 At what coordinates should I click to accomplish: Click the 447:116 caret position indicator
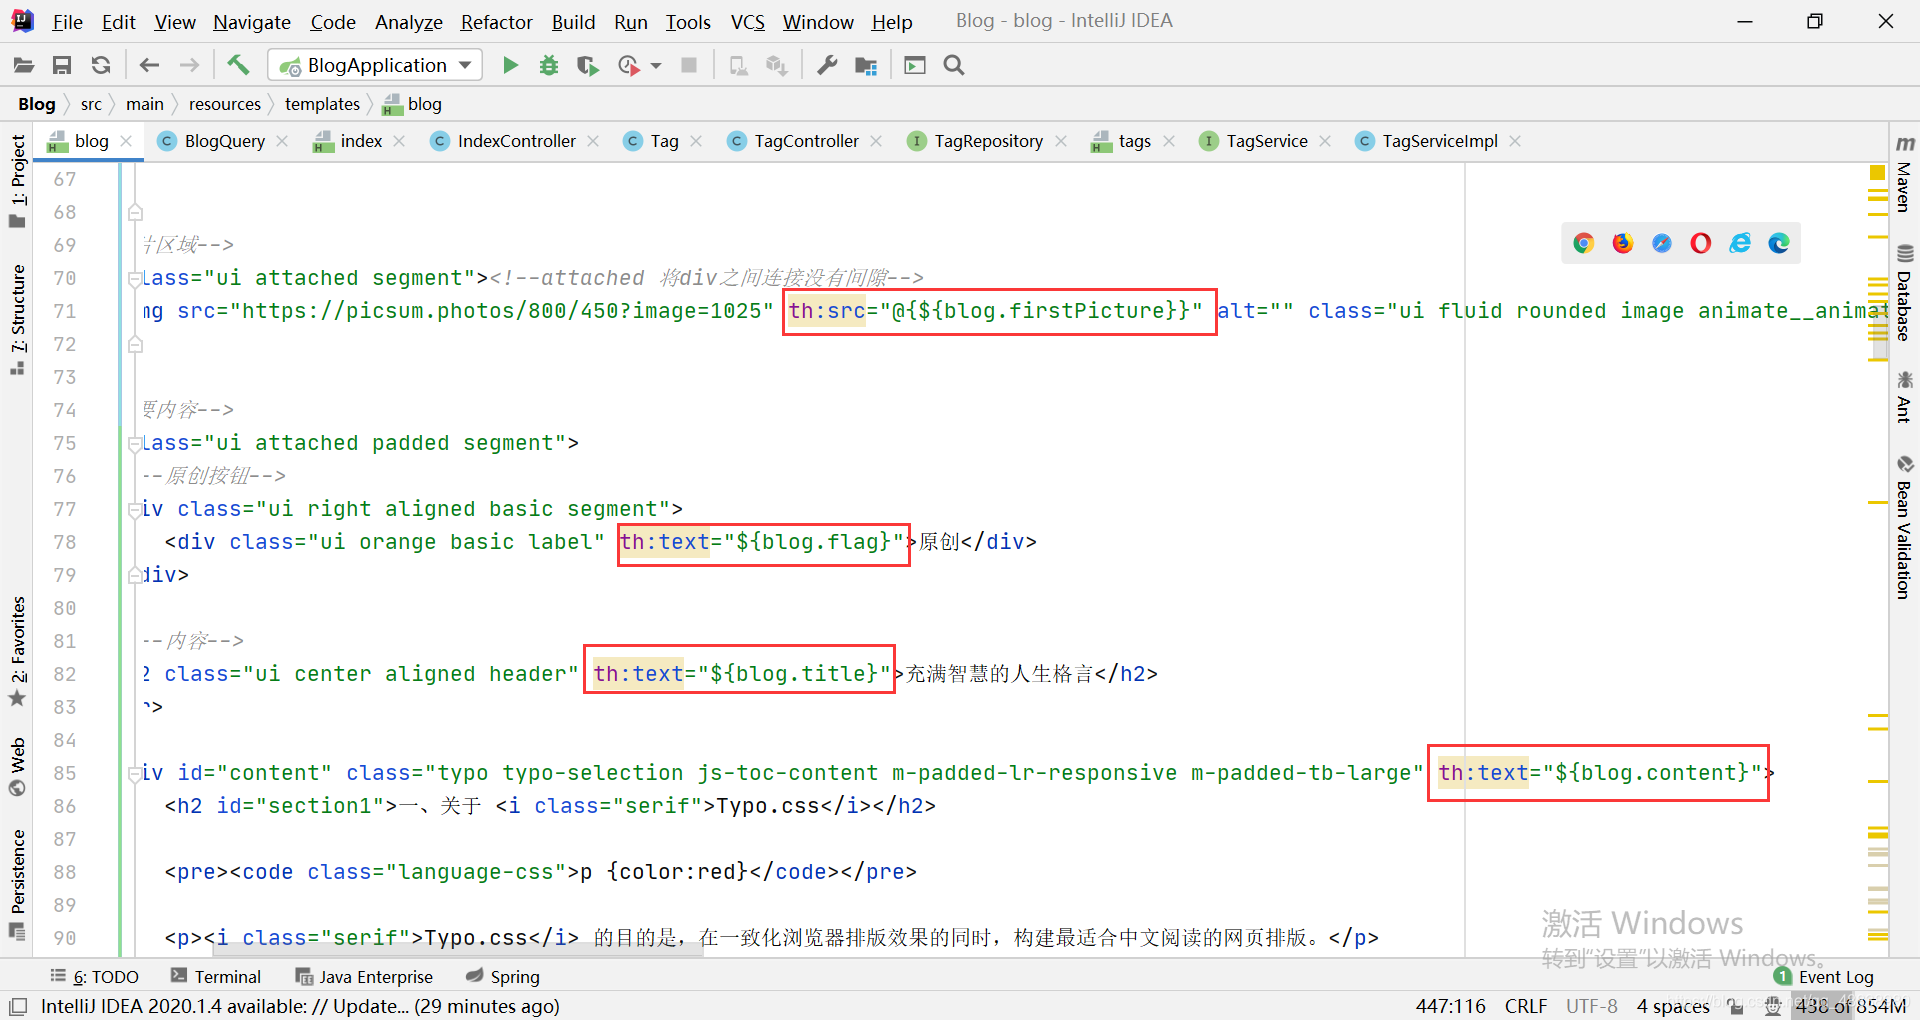(1450, 1006)
